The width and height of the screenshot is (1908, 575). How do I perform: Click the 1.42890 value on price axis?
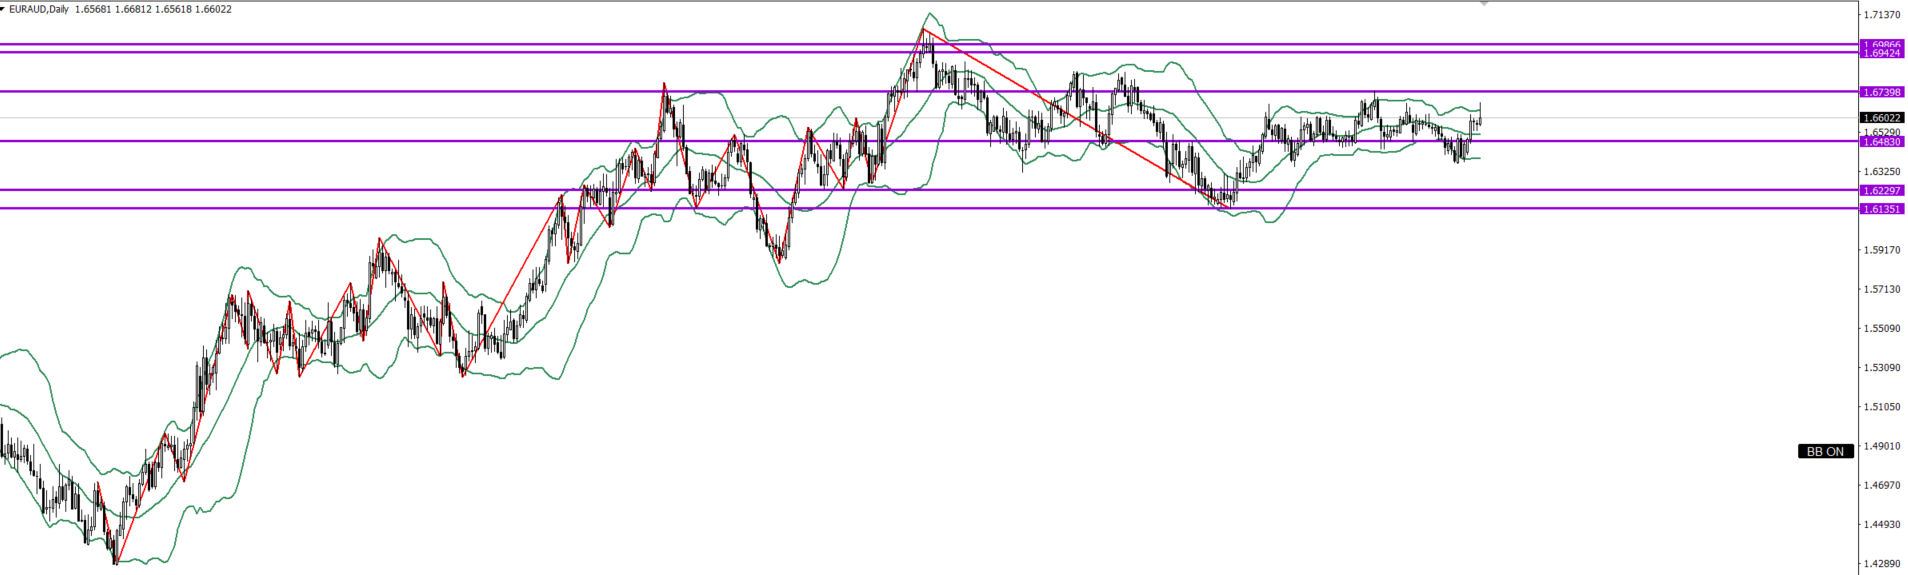[x=1881, y=564]
